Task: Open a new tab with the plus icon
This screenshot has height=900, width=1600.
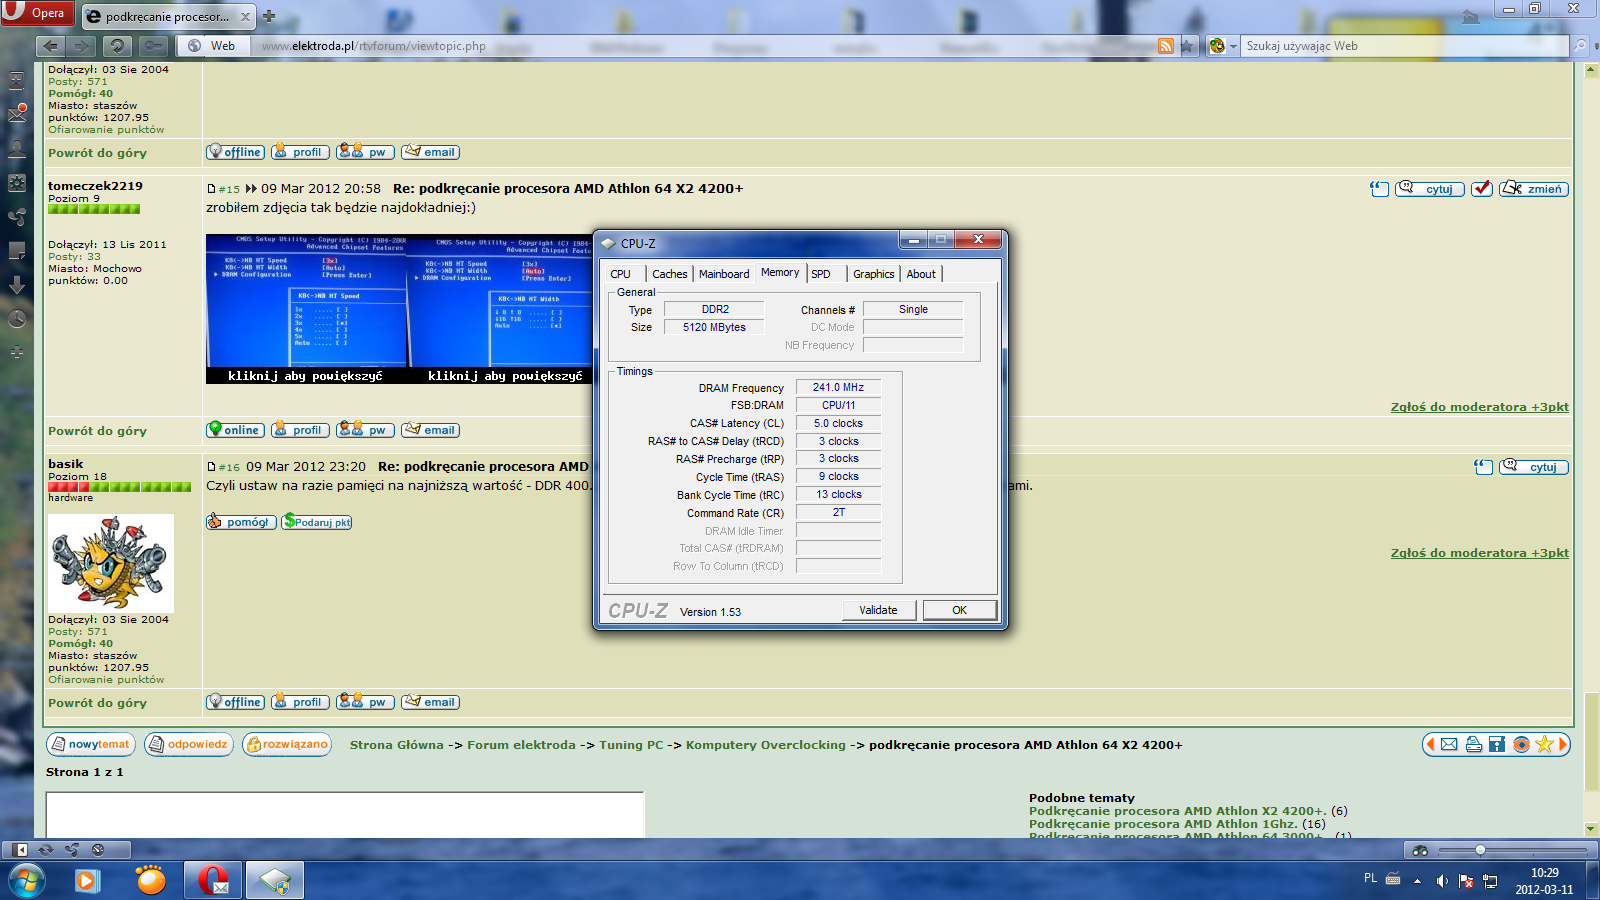Action: pos(269,16)
